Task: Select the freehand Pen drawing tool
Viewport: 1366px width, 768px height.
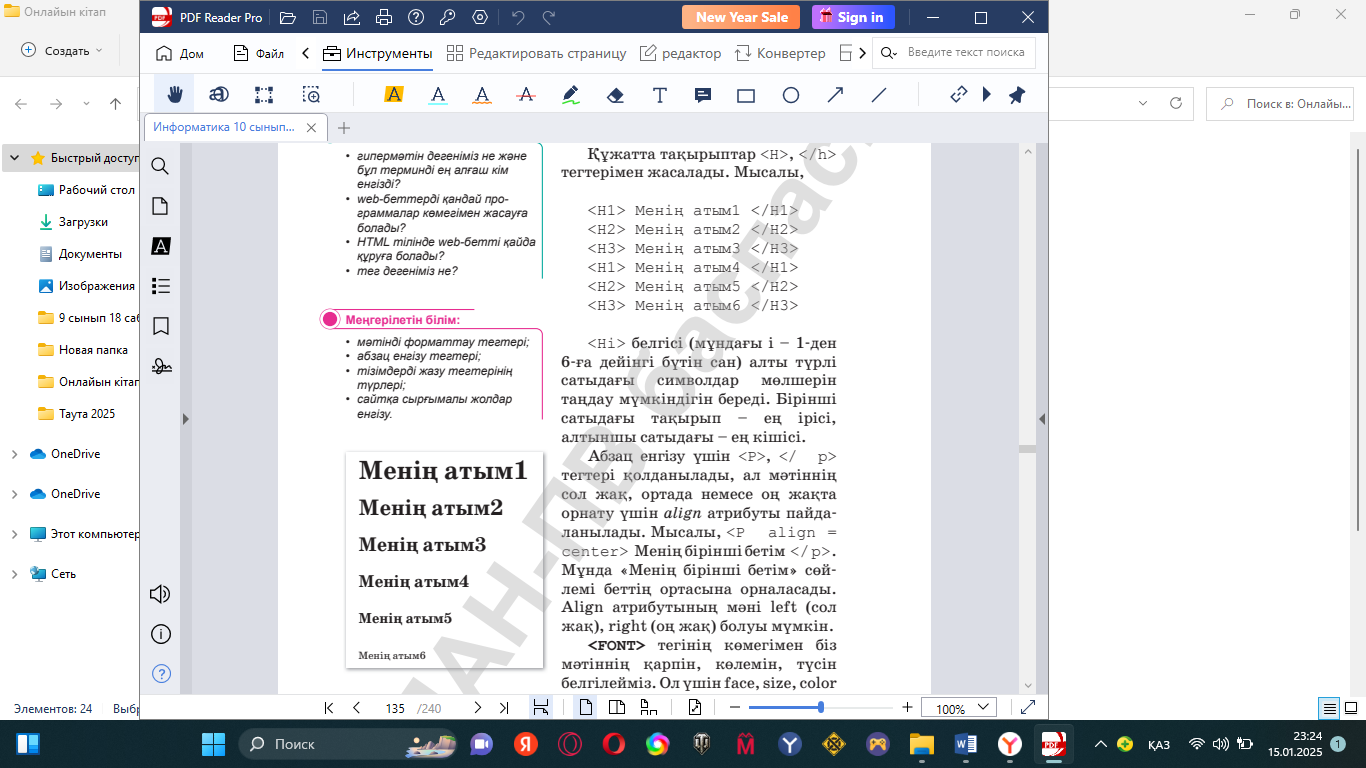Action: (x=570, y=95)
